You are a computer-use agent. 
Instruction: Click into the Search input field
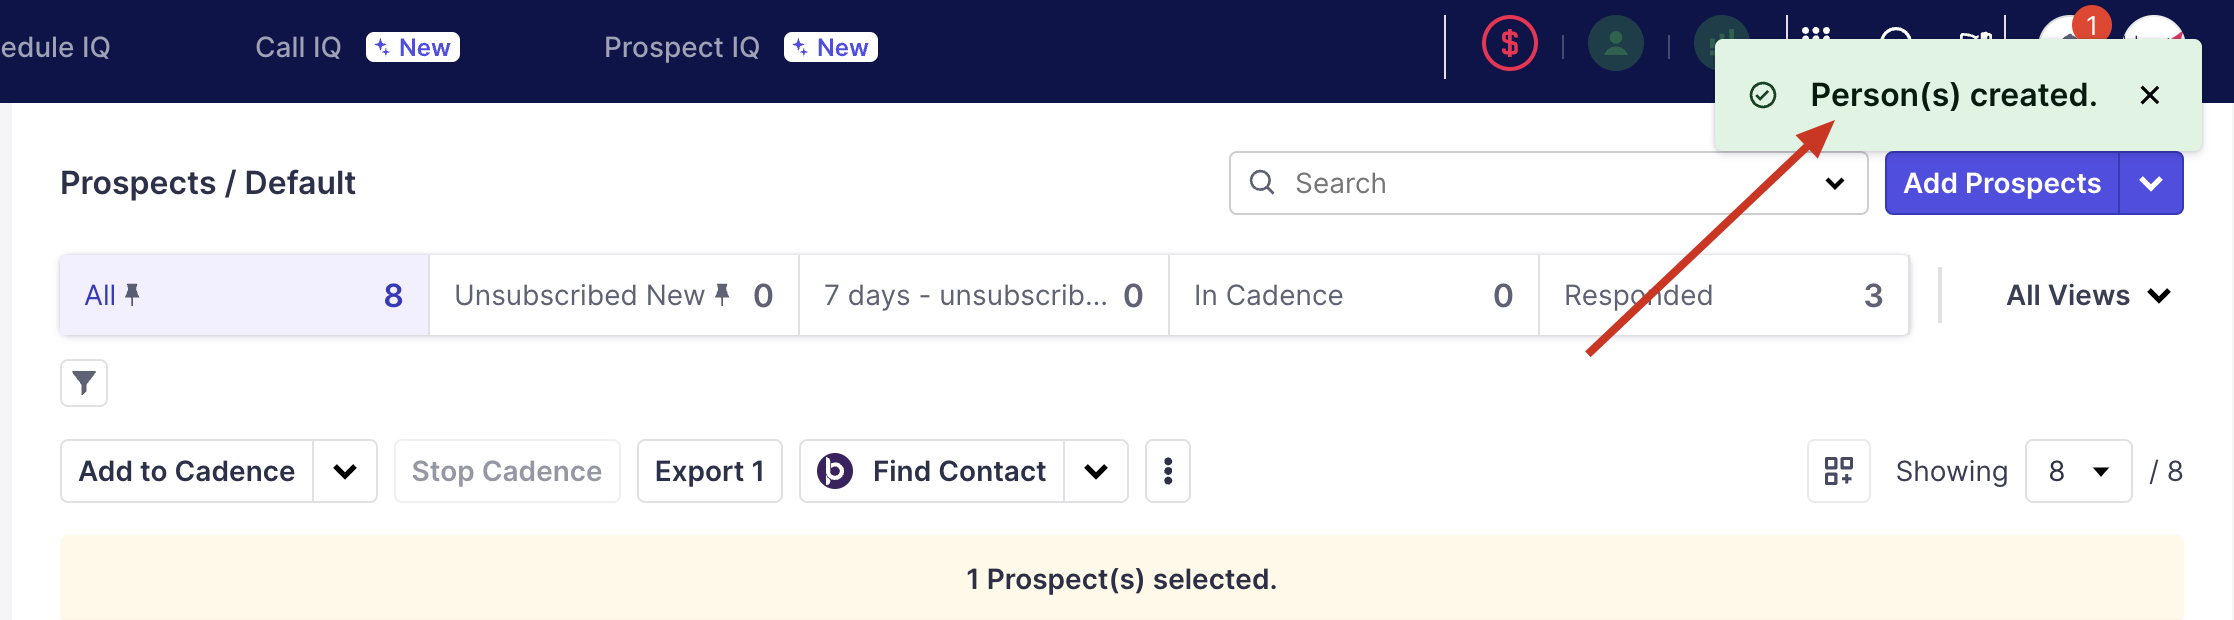click(1540, 183)
